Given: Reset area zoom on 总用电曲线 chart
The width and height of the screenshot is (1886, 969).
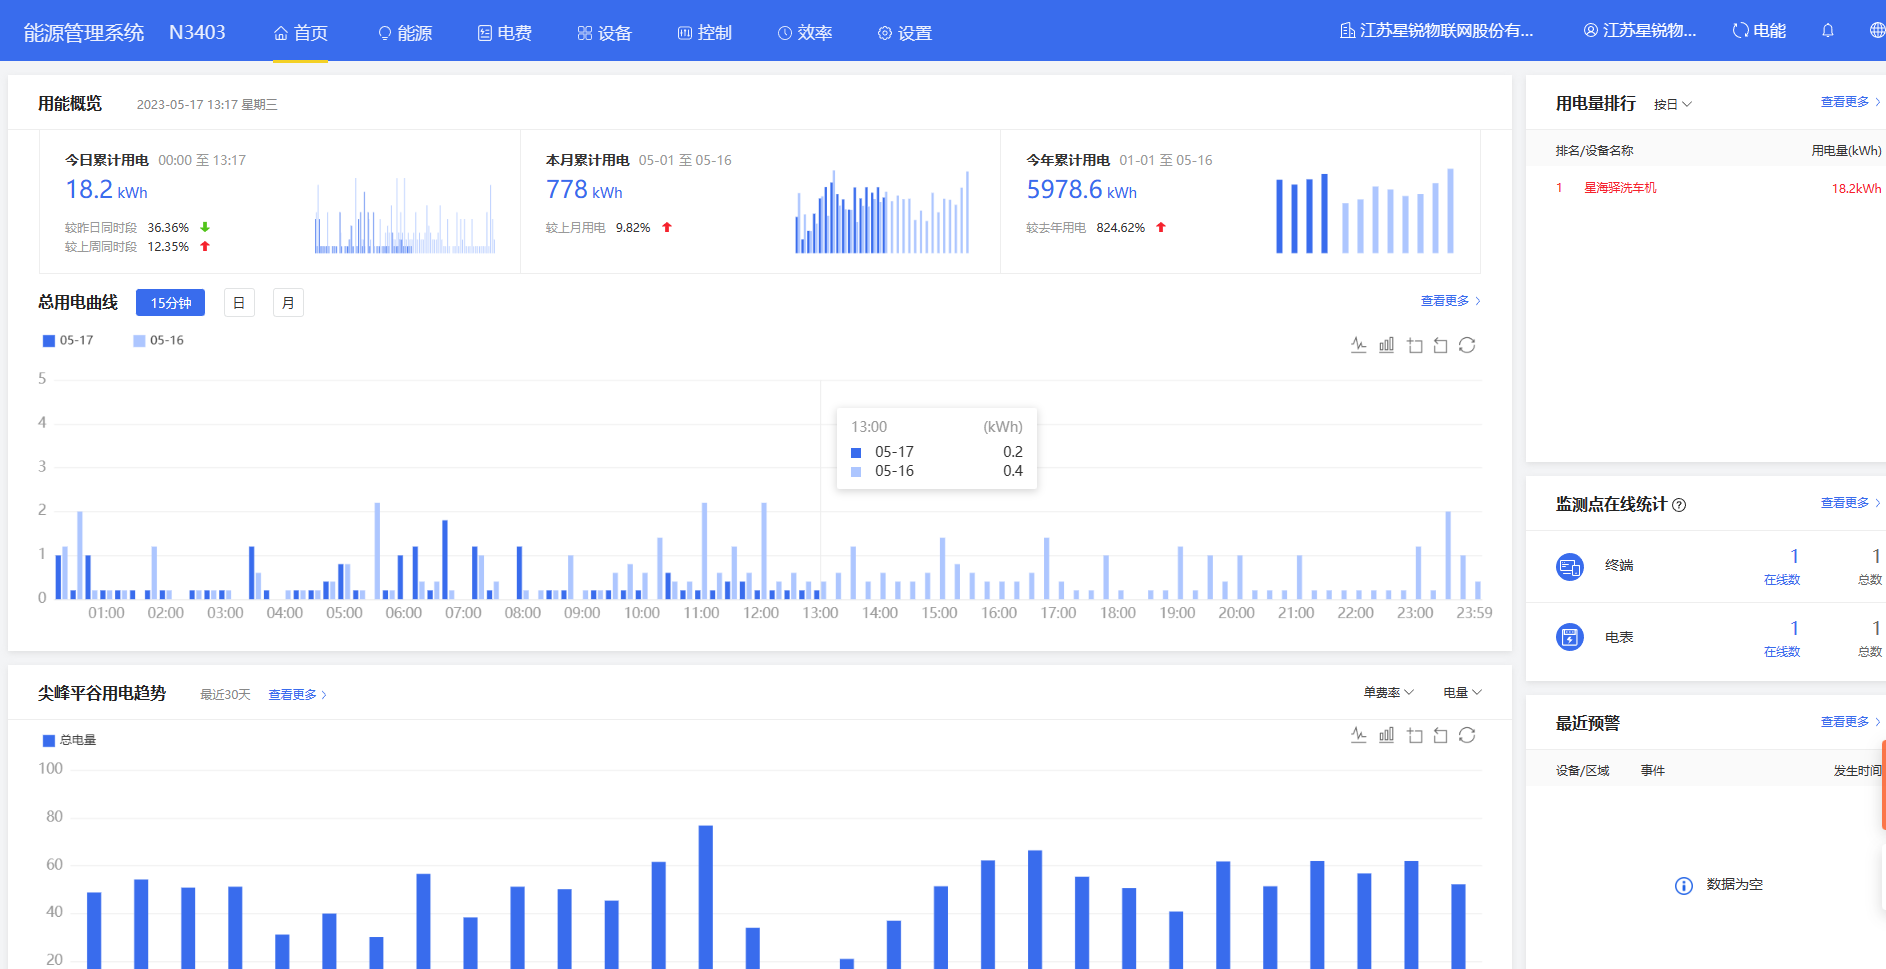Looking at the screenshot, I should [1440, 345].
